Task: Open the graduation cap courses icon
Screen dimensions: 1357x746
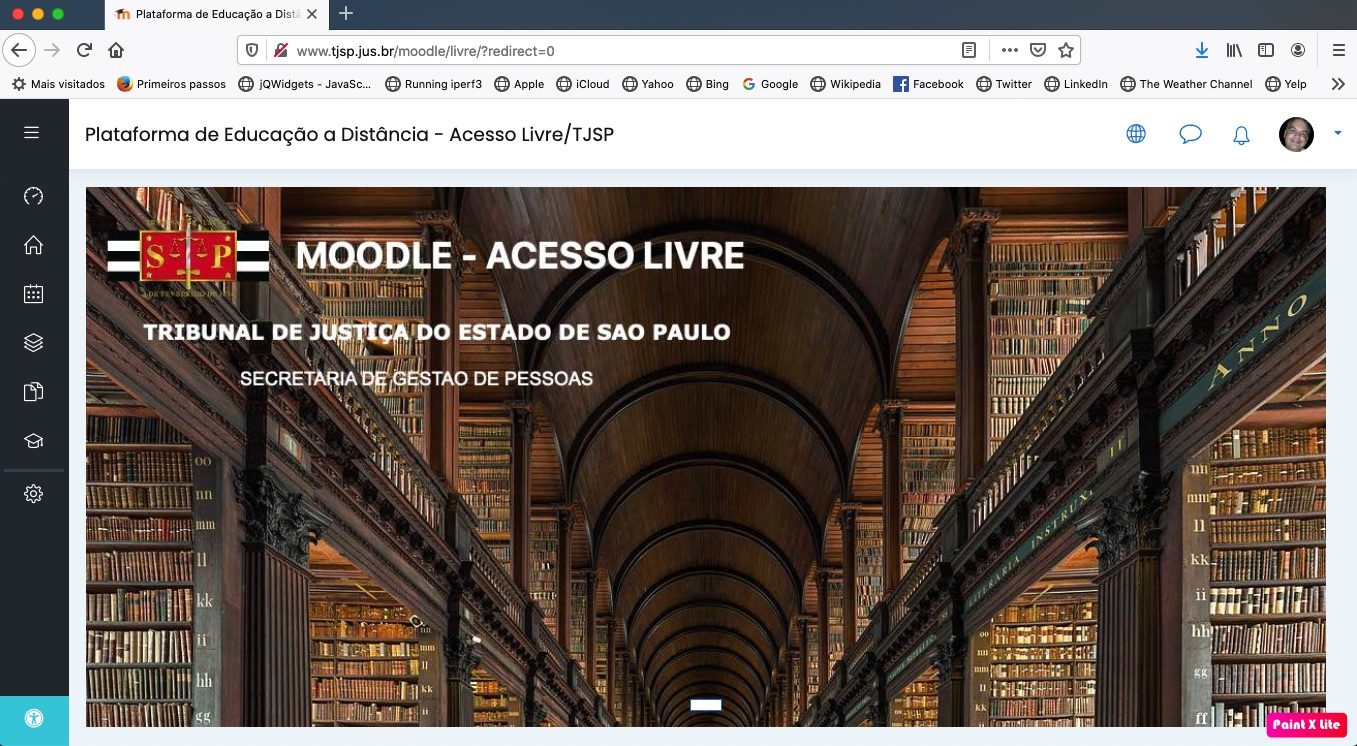Action: coord(33,441)
